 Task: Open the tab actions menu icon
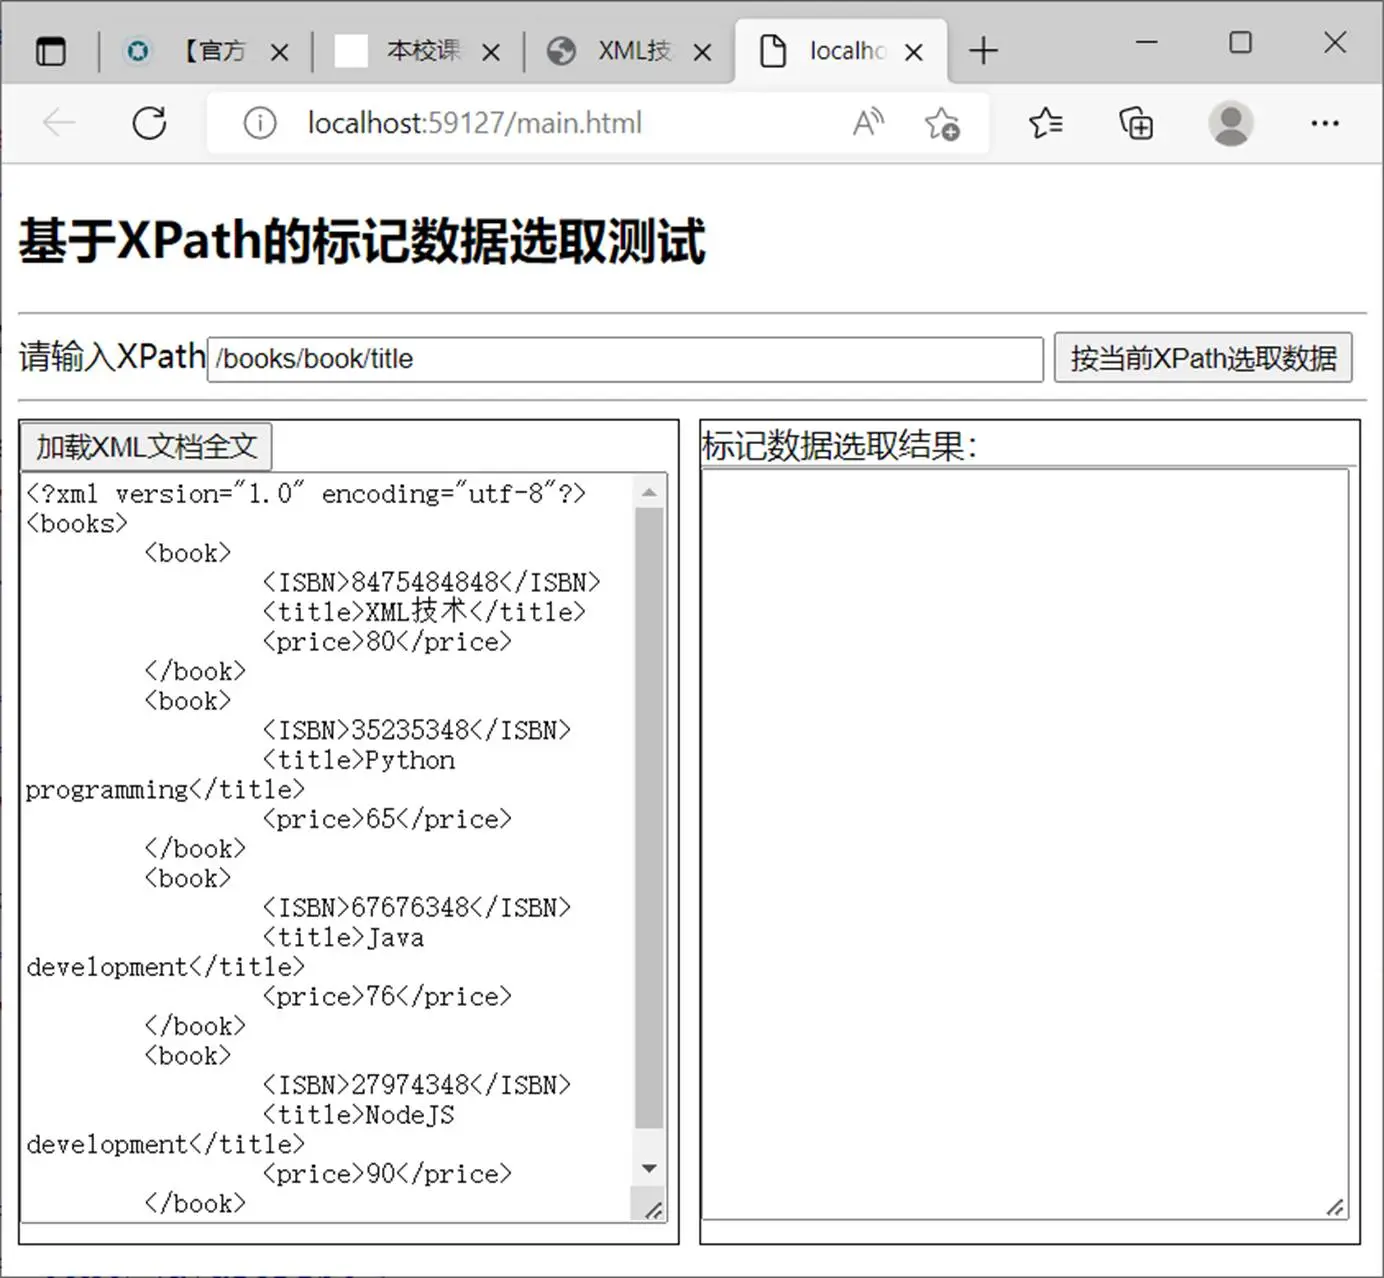(x=50, y=51)
